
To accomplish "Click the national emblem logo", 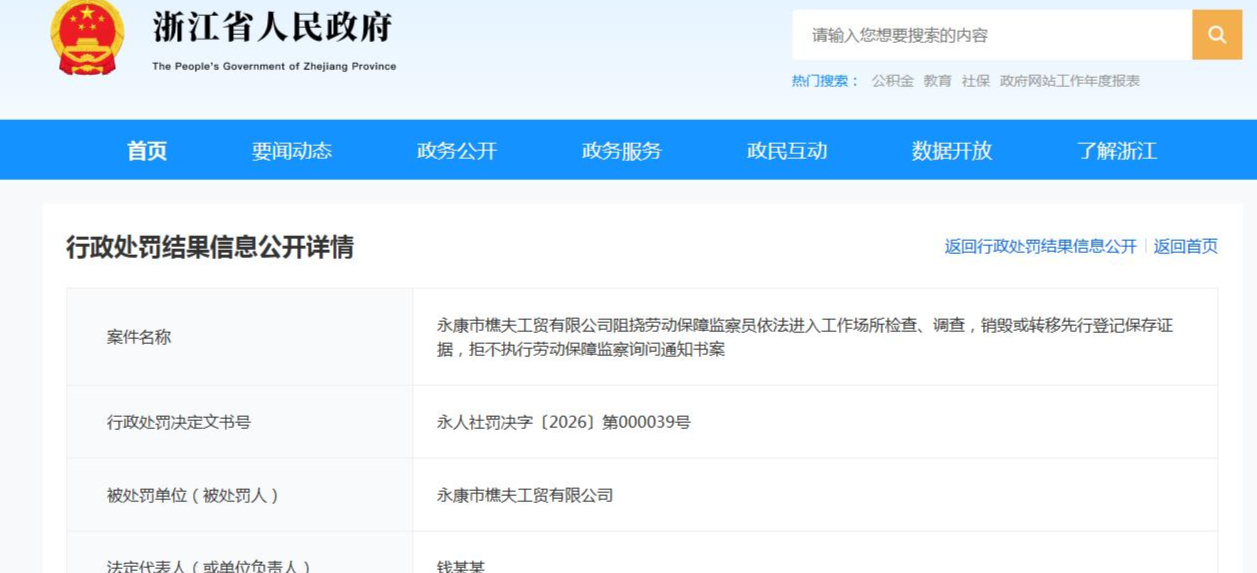I will 88,37.
